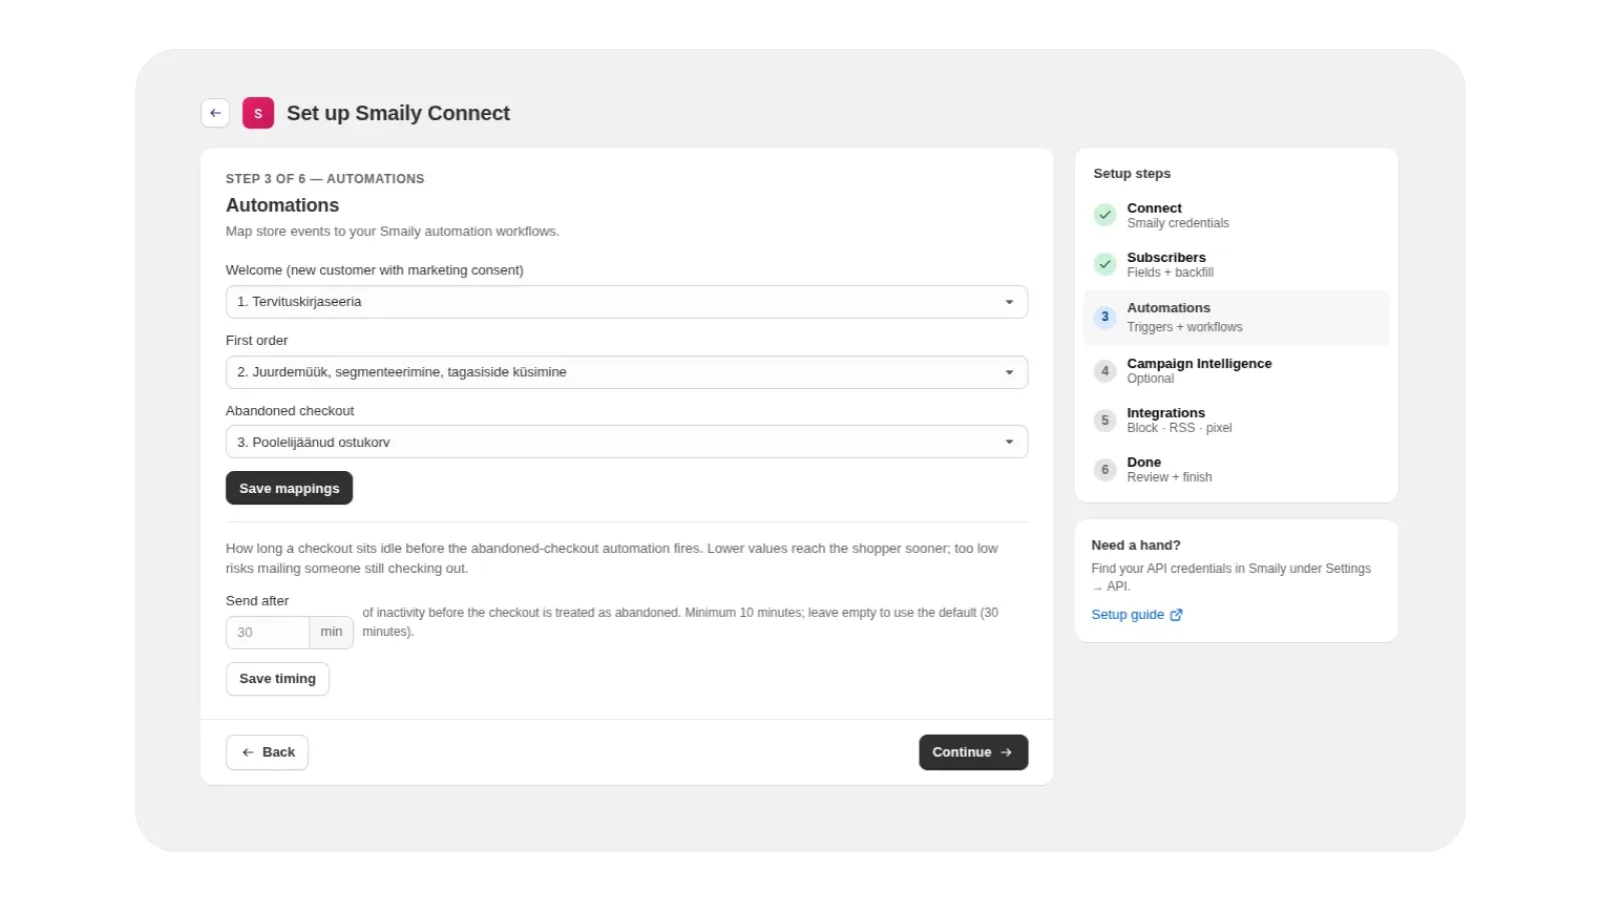The width and height of the screenshot is (1600, 900).
Task: Click the external link icon next to Setup guide
Action: pyautogui.click(x=1176, y=615)
